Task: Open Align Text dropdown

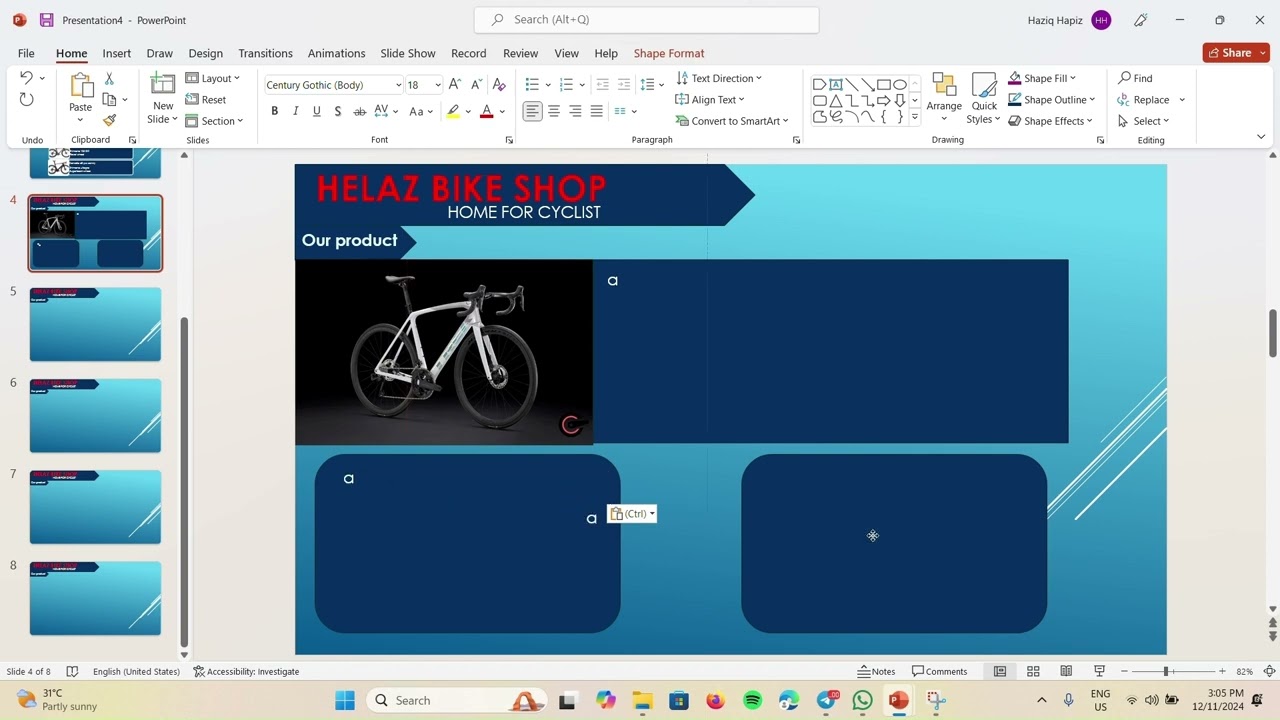Action: [x=710, y=99]
